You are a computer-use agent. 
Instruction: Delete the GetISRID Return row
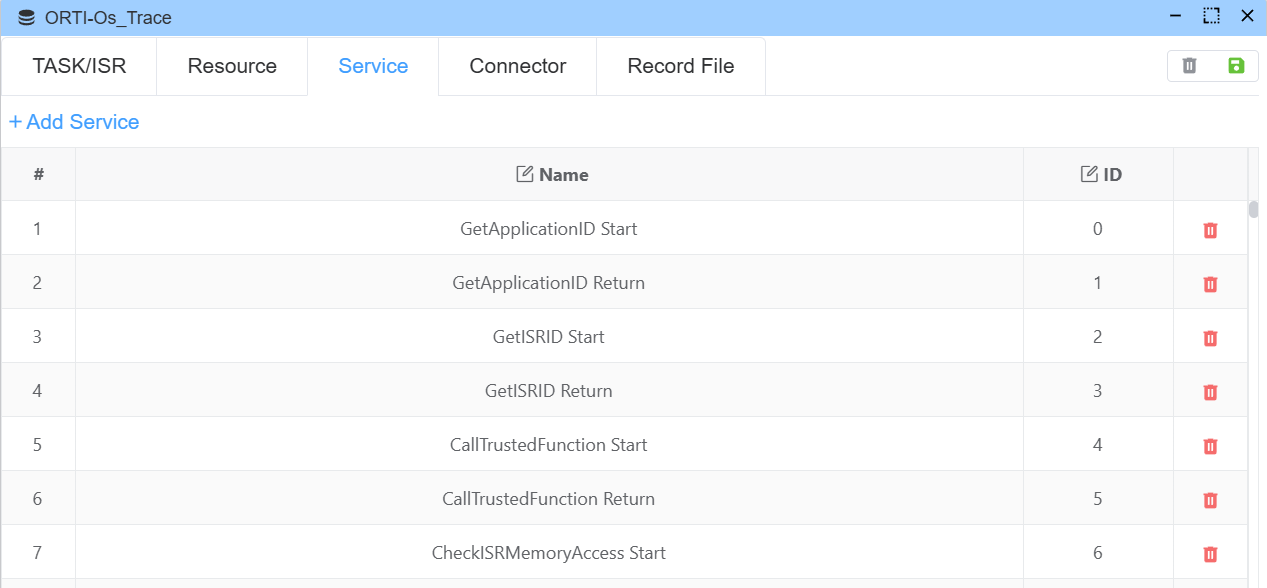click(1210, 392)
